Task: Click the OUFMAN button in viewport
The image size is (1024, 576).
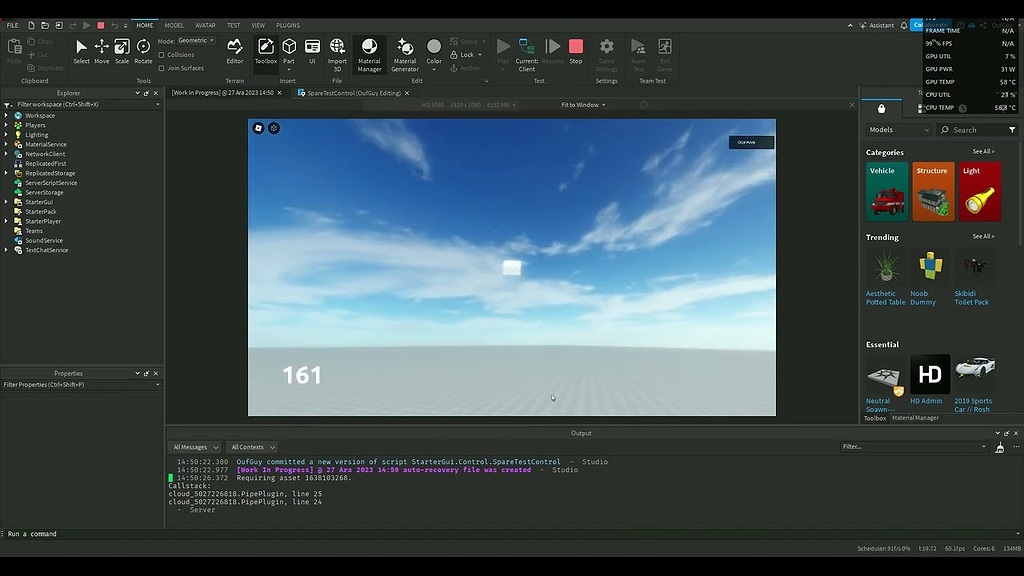Action: pos(751,142)
